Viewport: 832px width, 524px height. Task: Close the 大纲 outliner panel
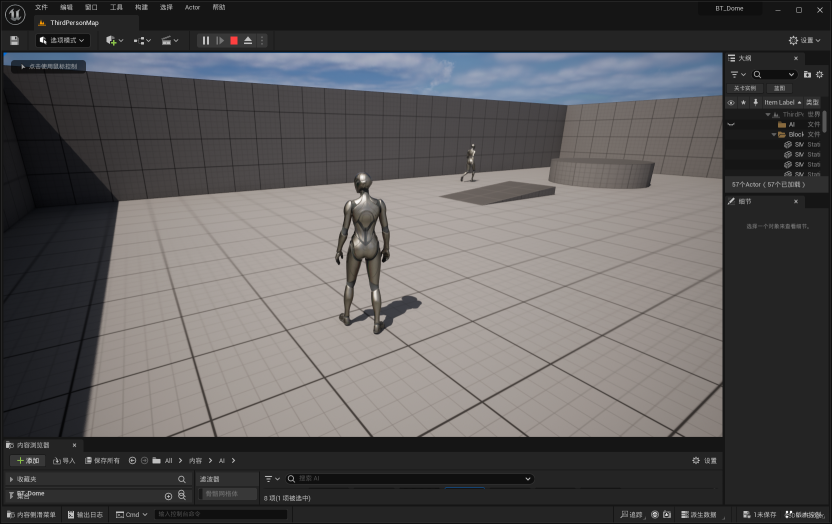[795, 58]
